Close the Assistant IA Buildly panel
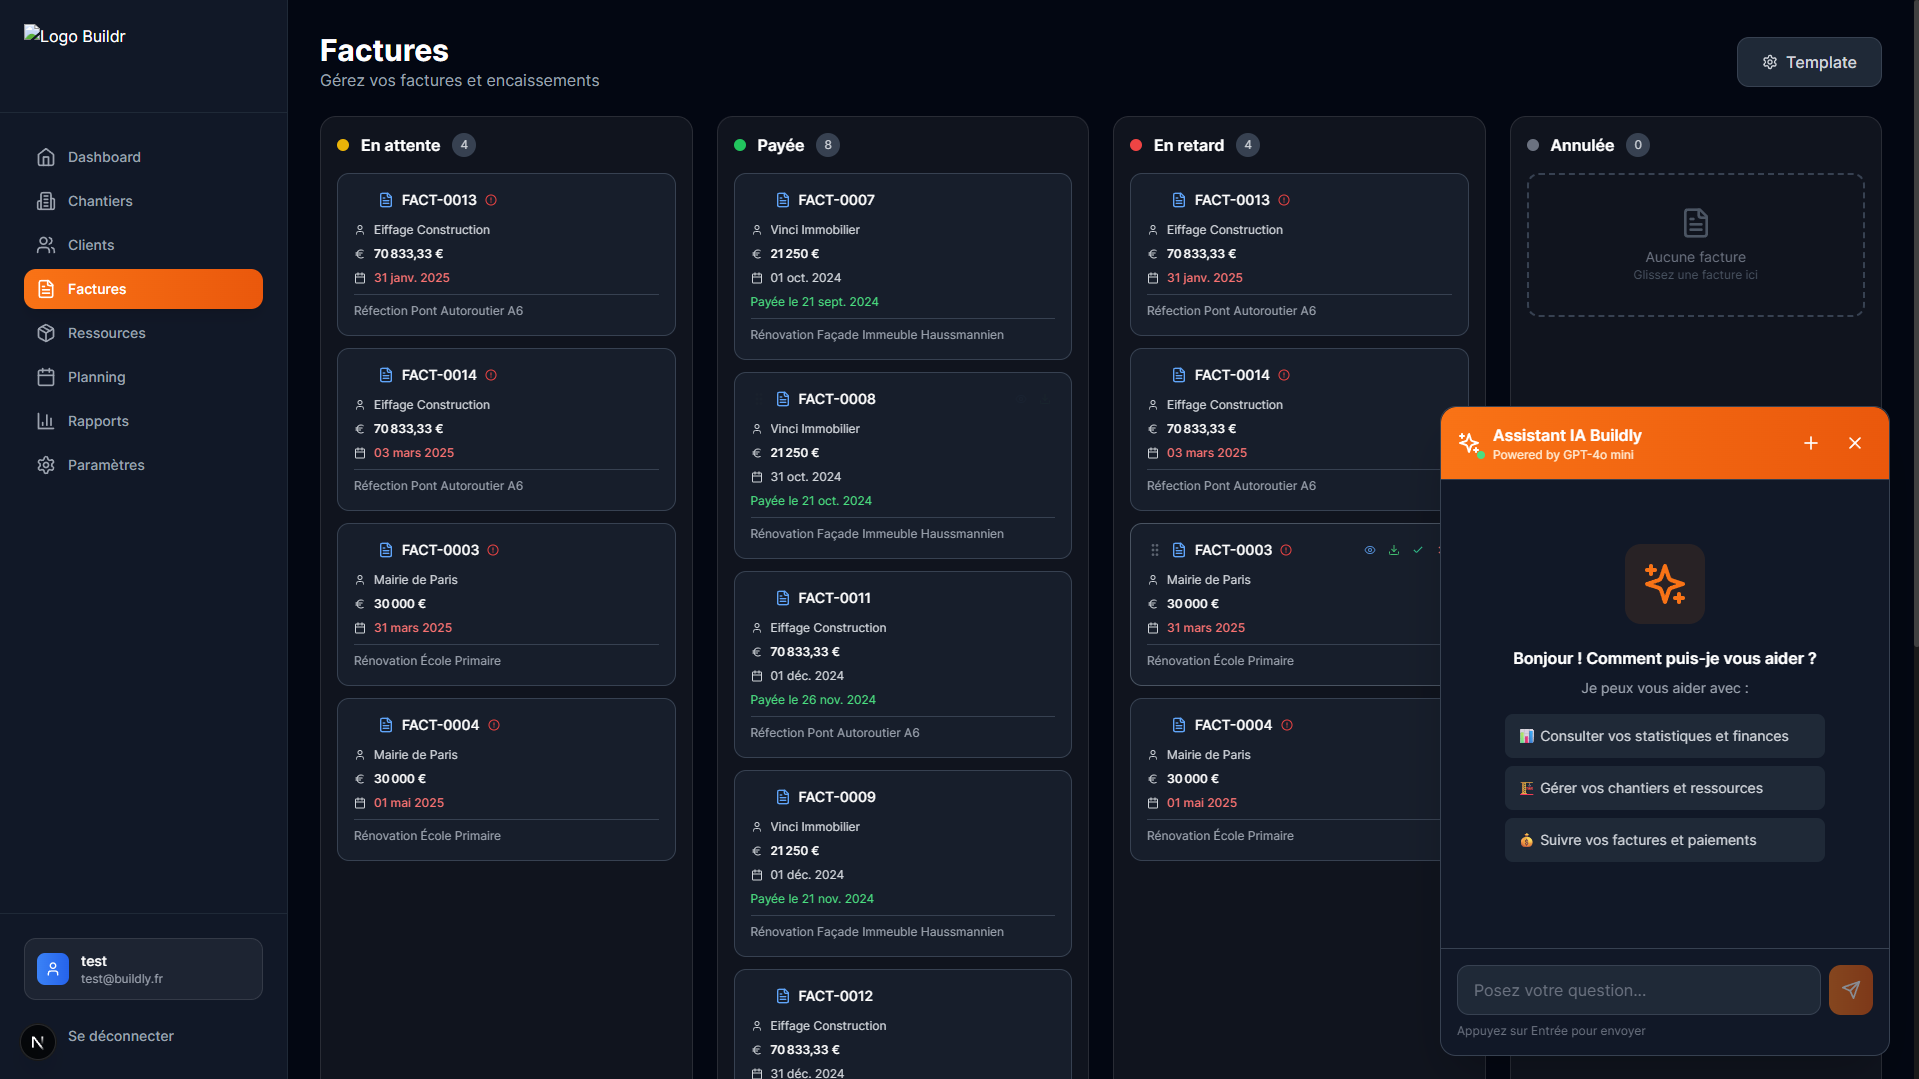The height and width of the screenshot is (1079, 1919). tap(1855, 443)
